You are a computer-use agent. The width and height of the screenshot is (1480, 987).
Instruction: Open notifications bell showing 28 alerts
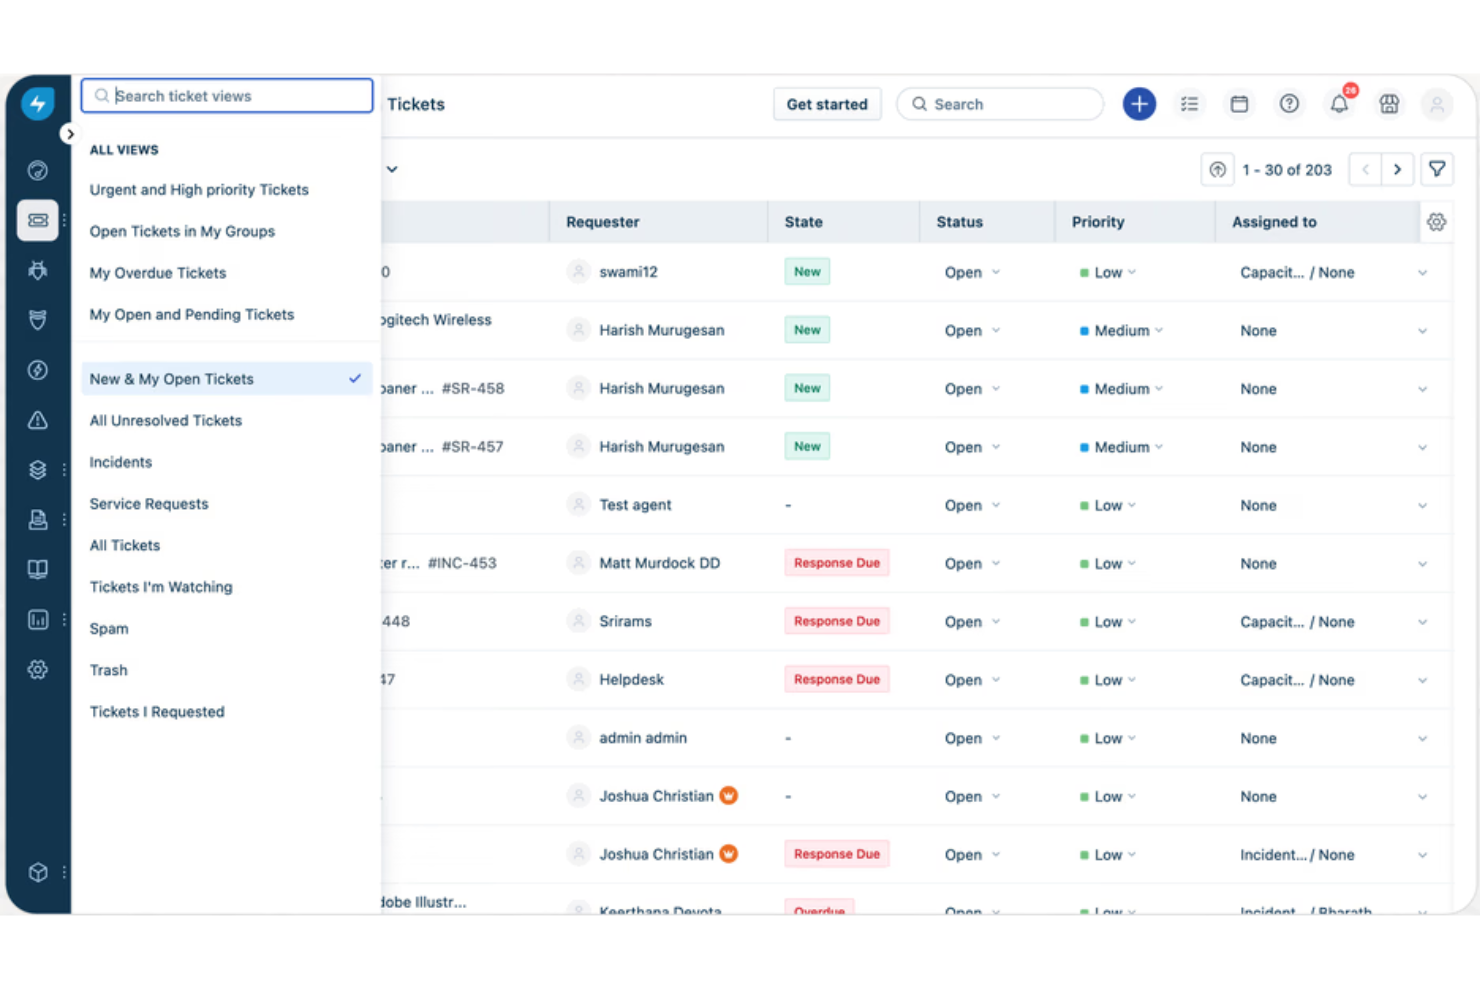click(x=1339, y=103)
